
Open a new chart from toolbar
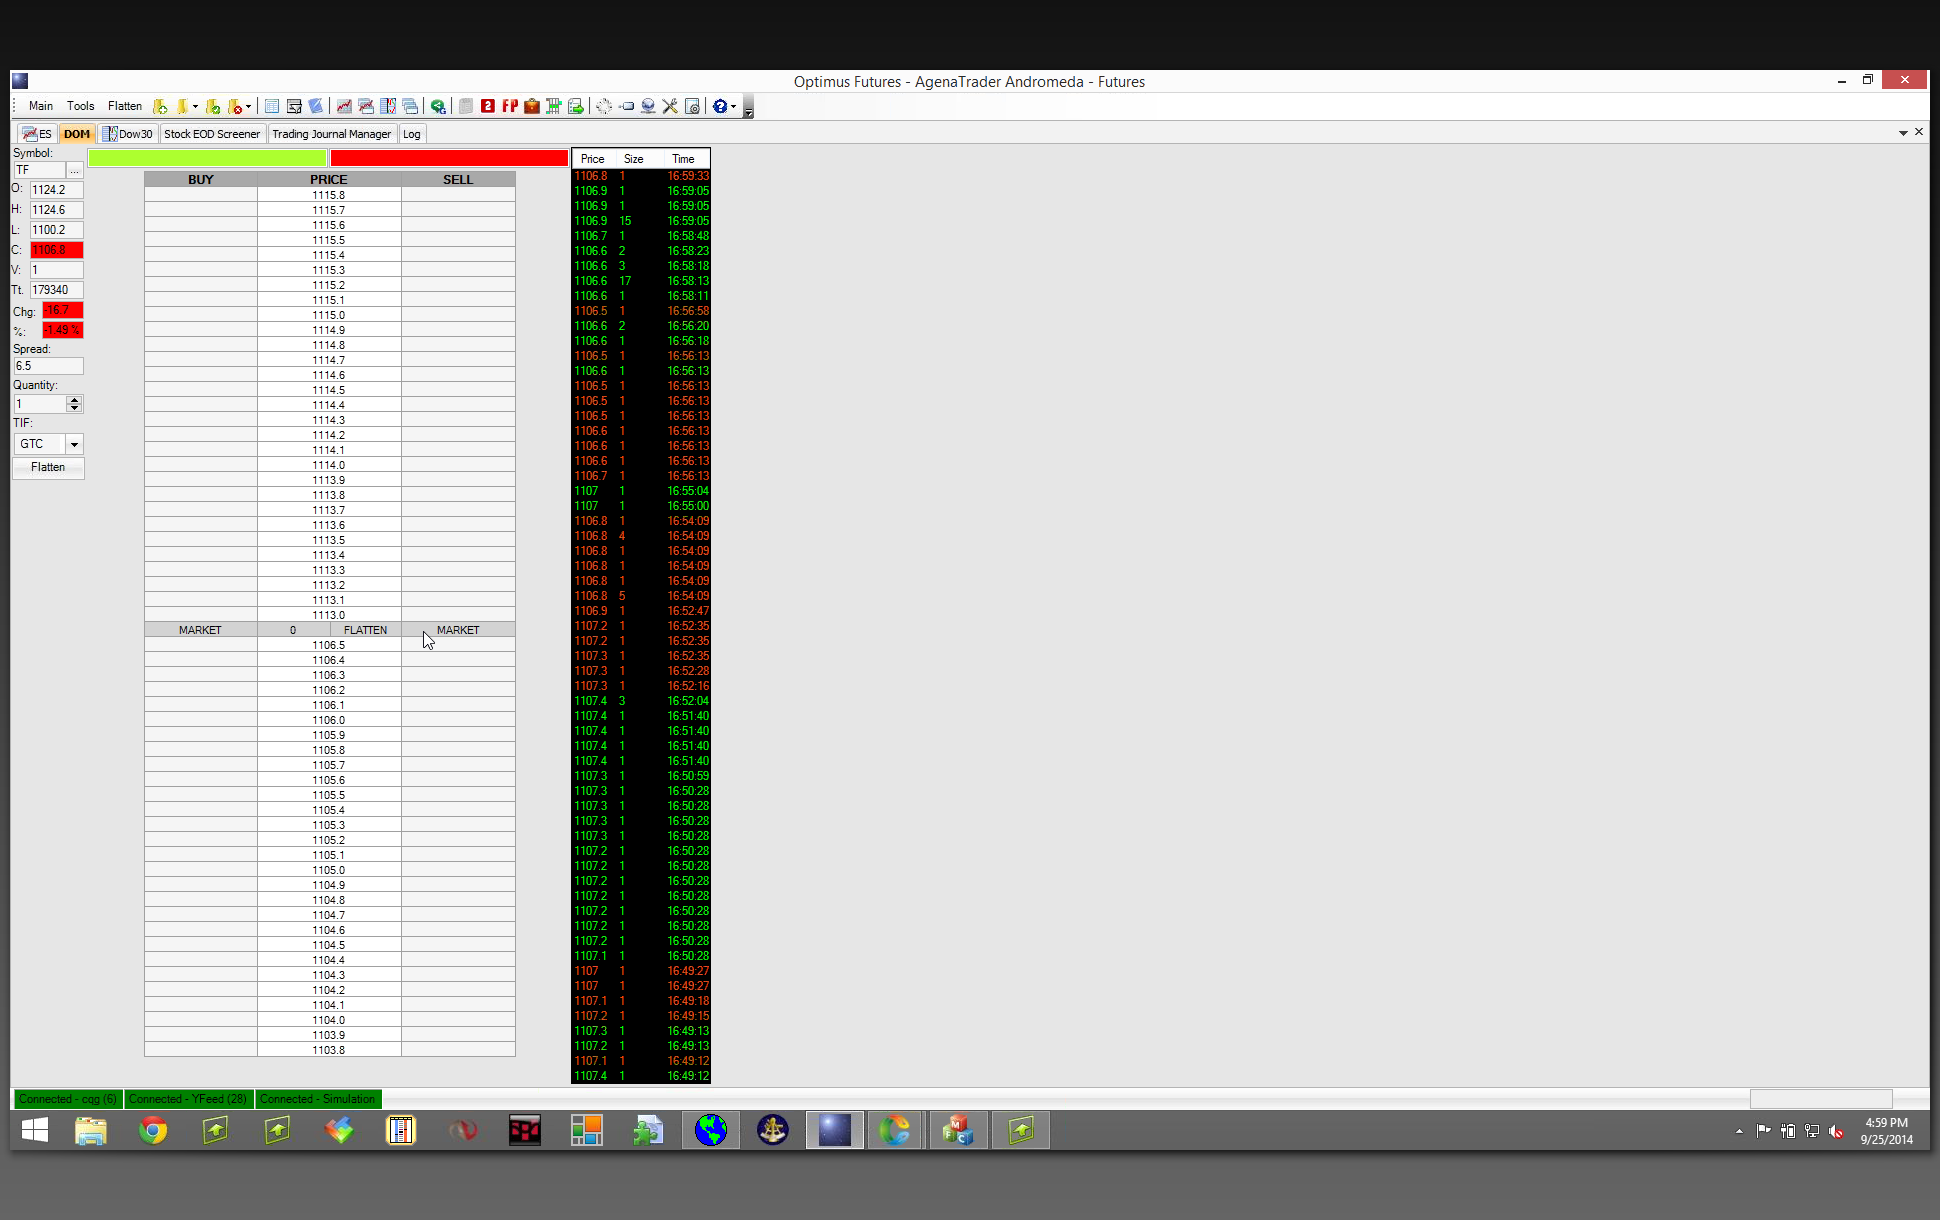344,106
